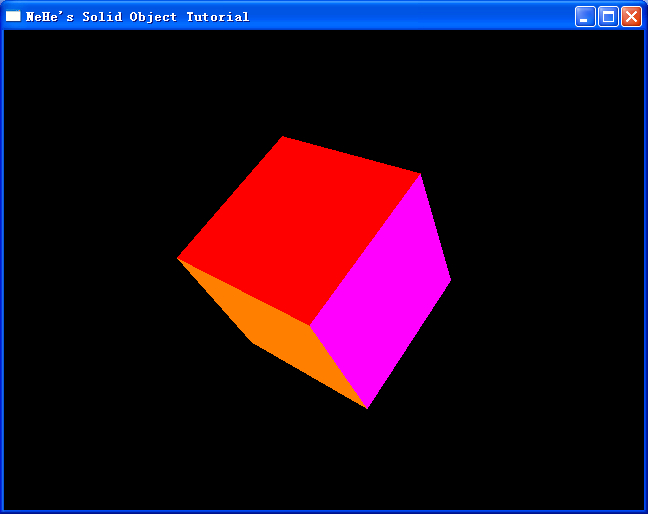Click the red face of the cube
The width and height of the screenshot is (648, 514).
pyautogui.click(x=299, y=229)
